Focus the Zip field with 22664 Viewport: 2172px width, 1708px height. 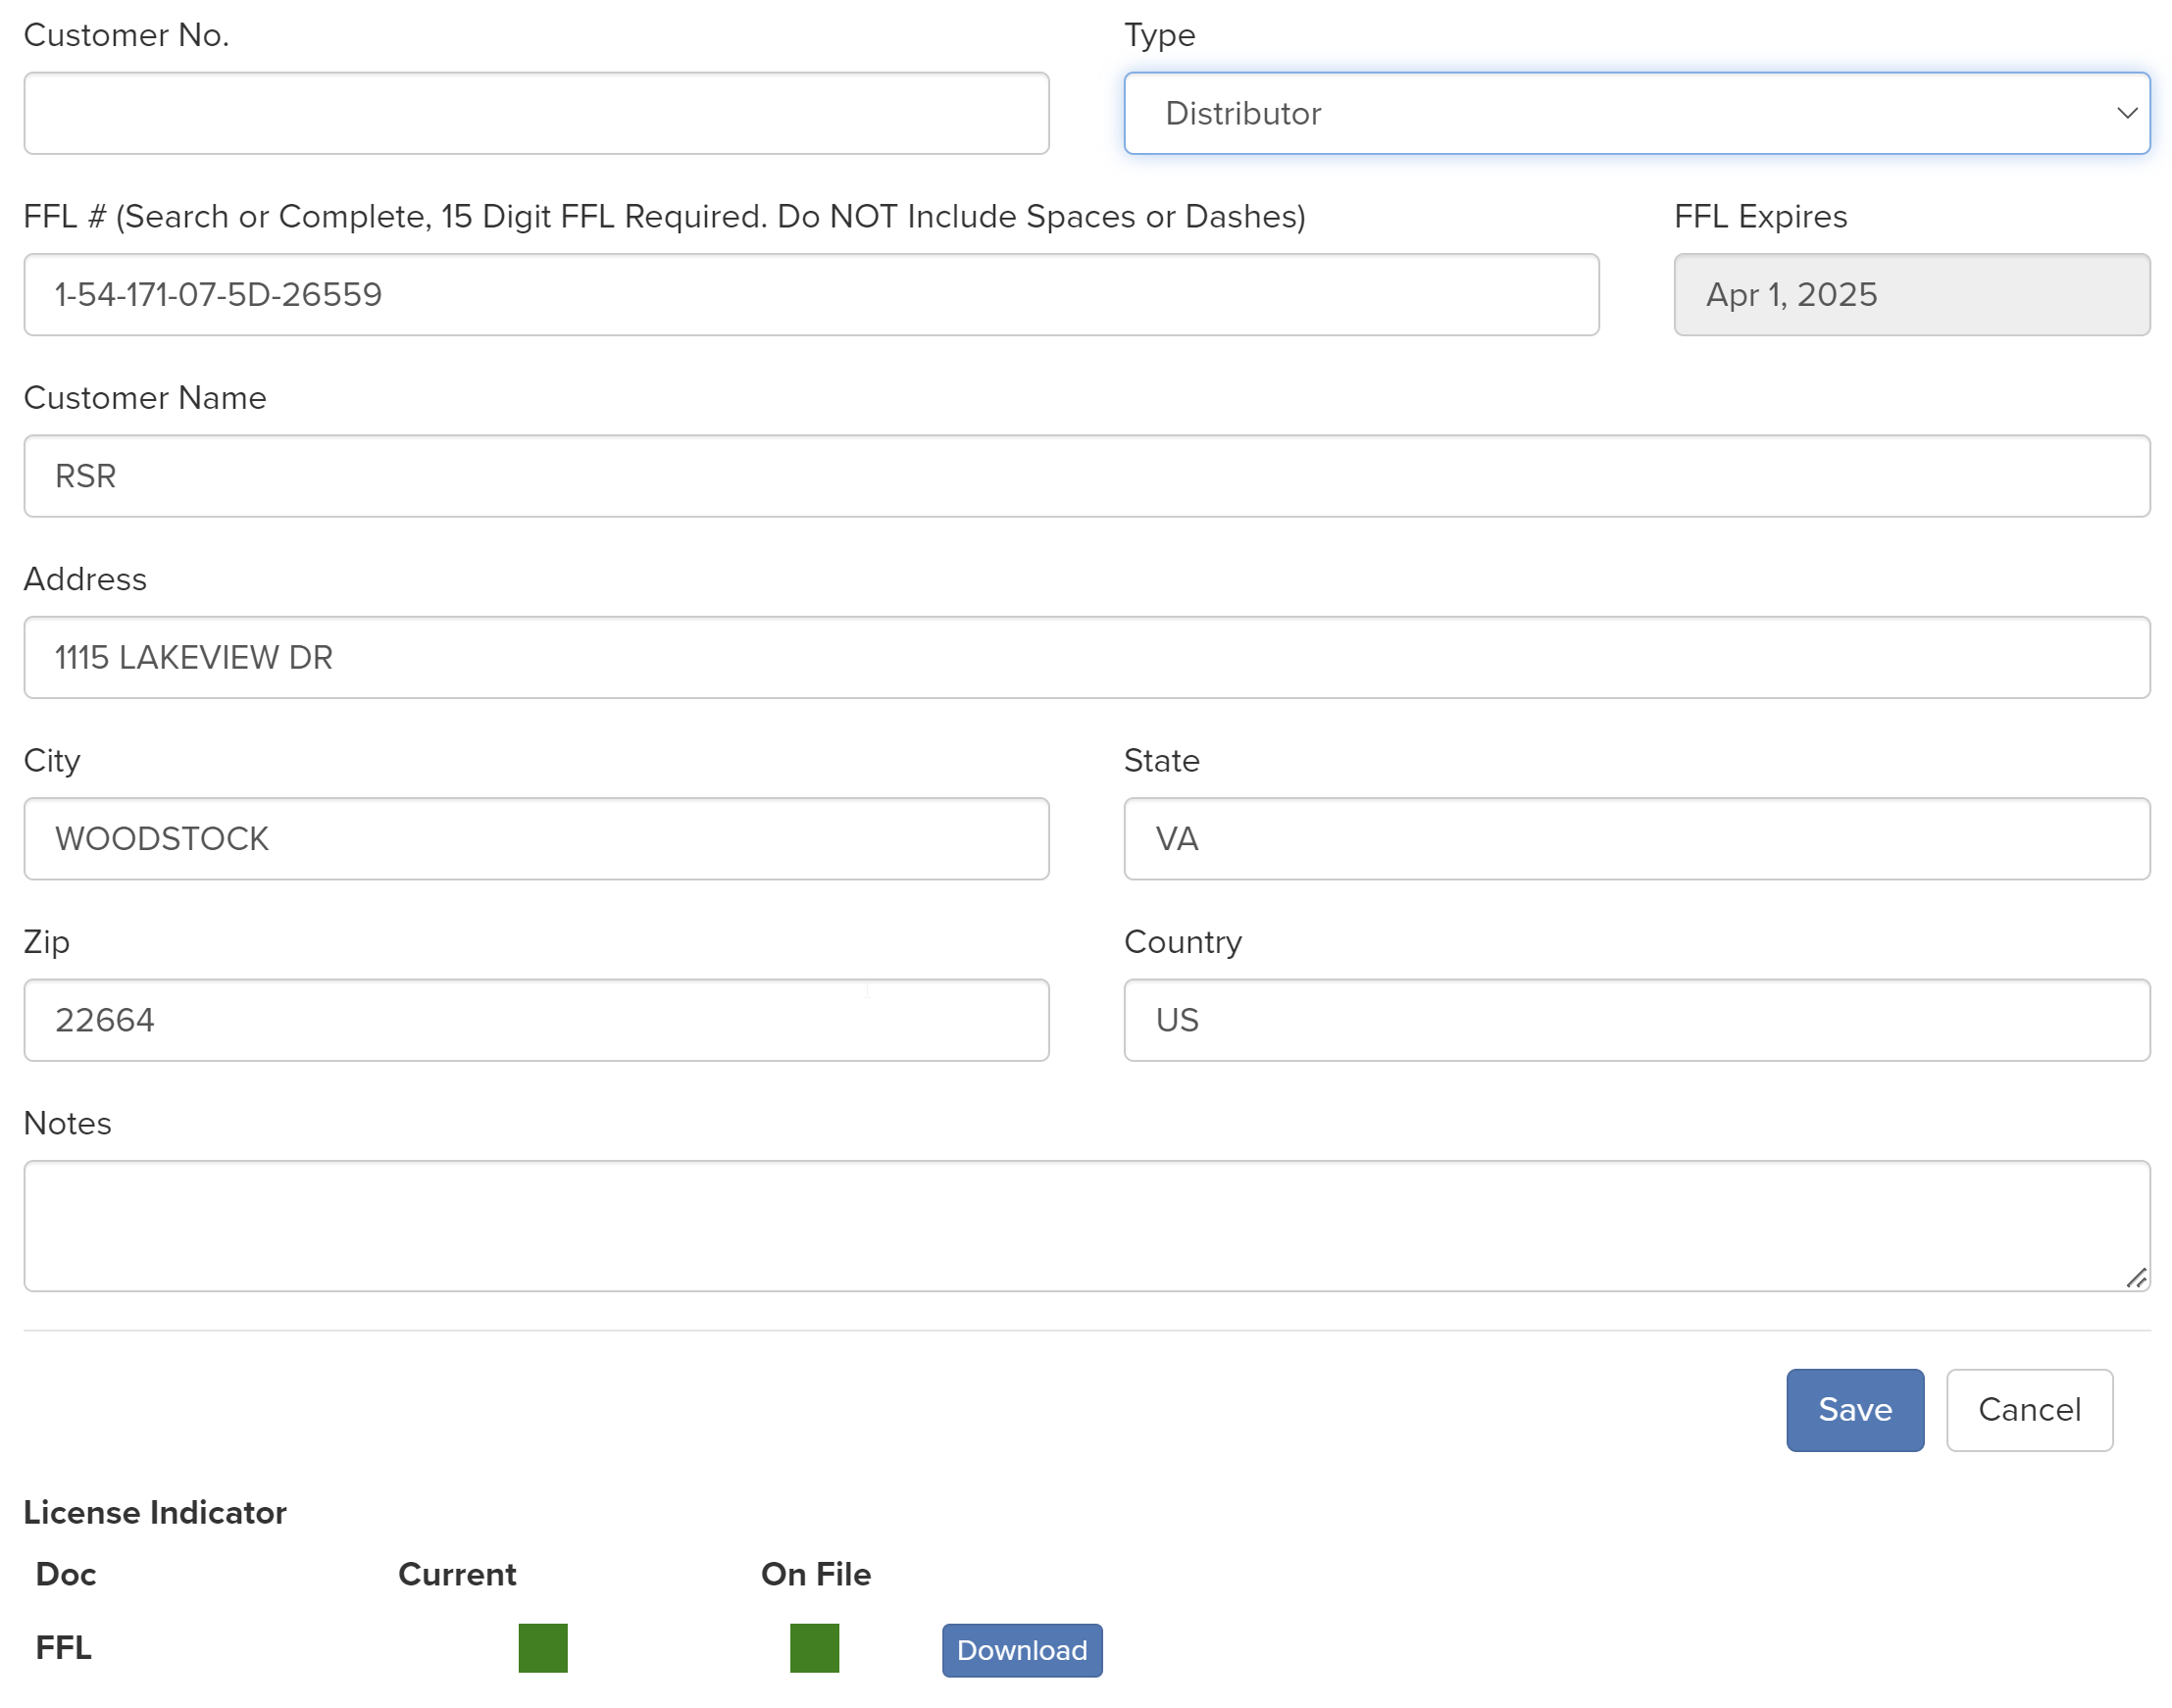[536, 1019]
